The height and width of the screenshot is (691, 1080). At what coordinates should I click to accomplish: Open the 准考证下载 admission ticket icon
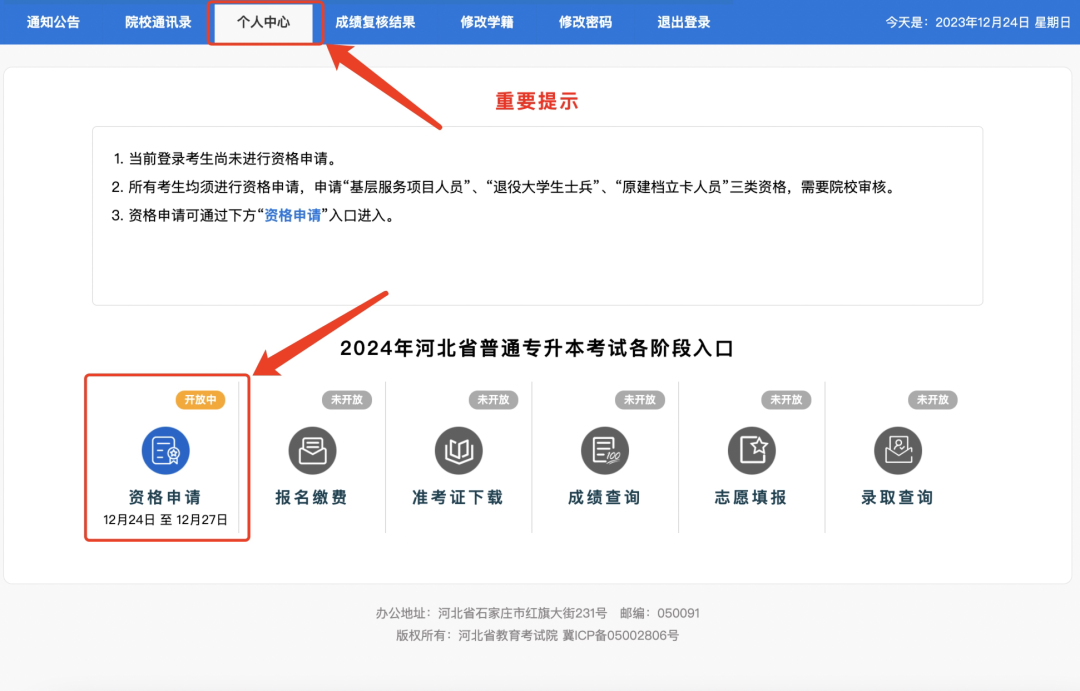[x=458, y=451]
